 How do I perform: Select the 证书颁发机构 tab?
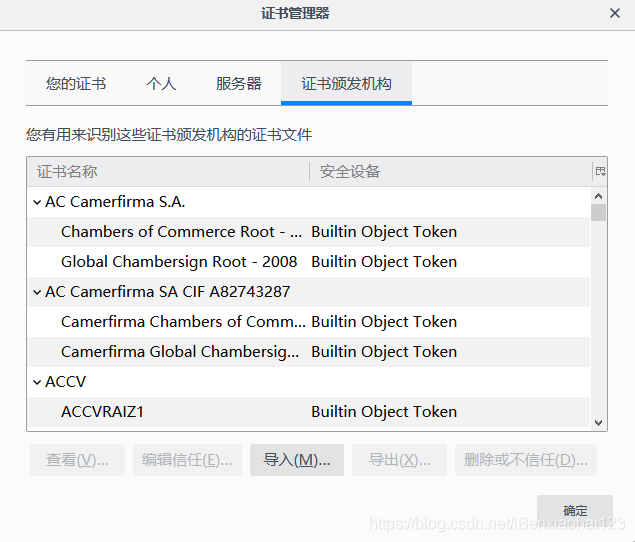click(346, 83)
